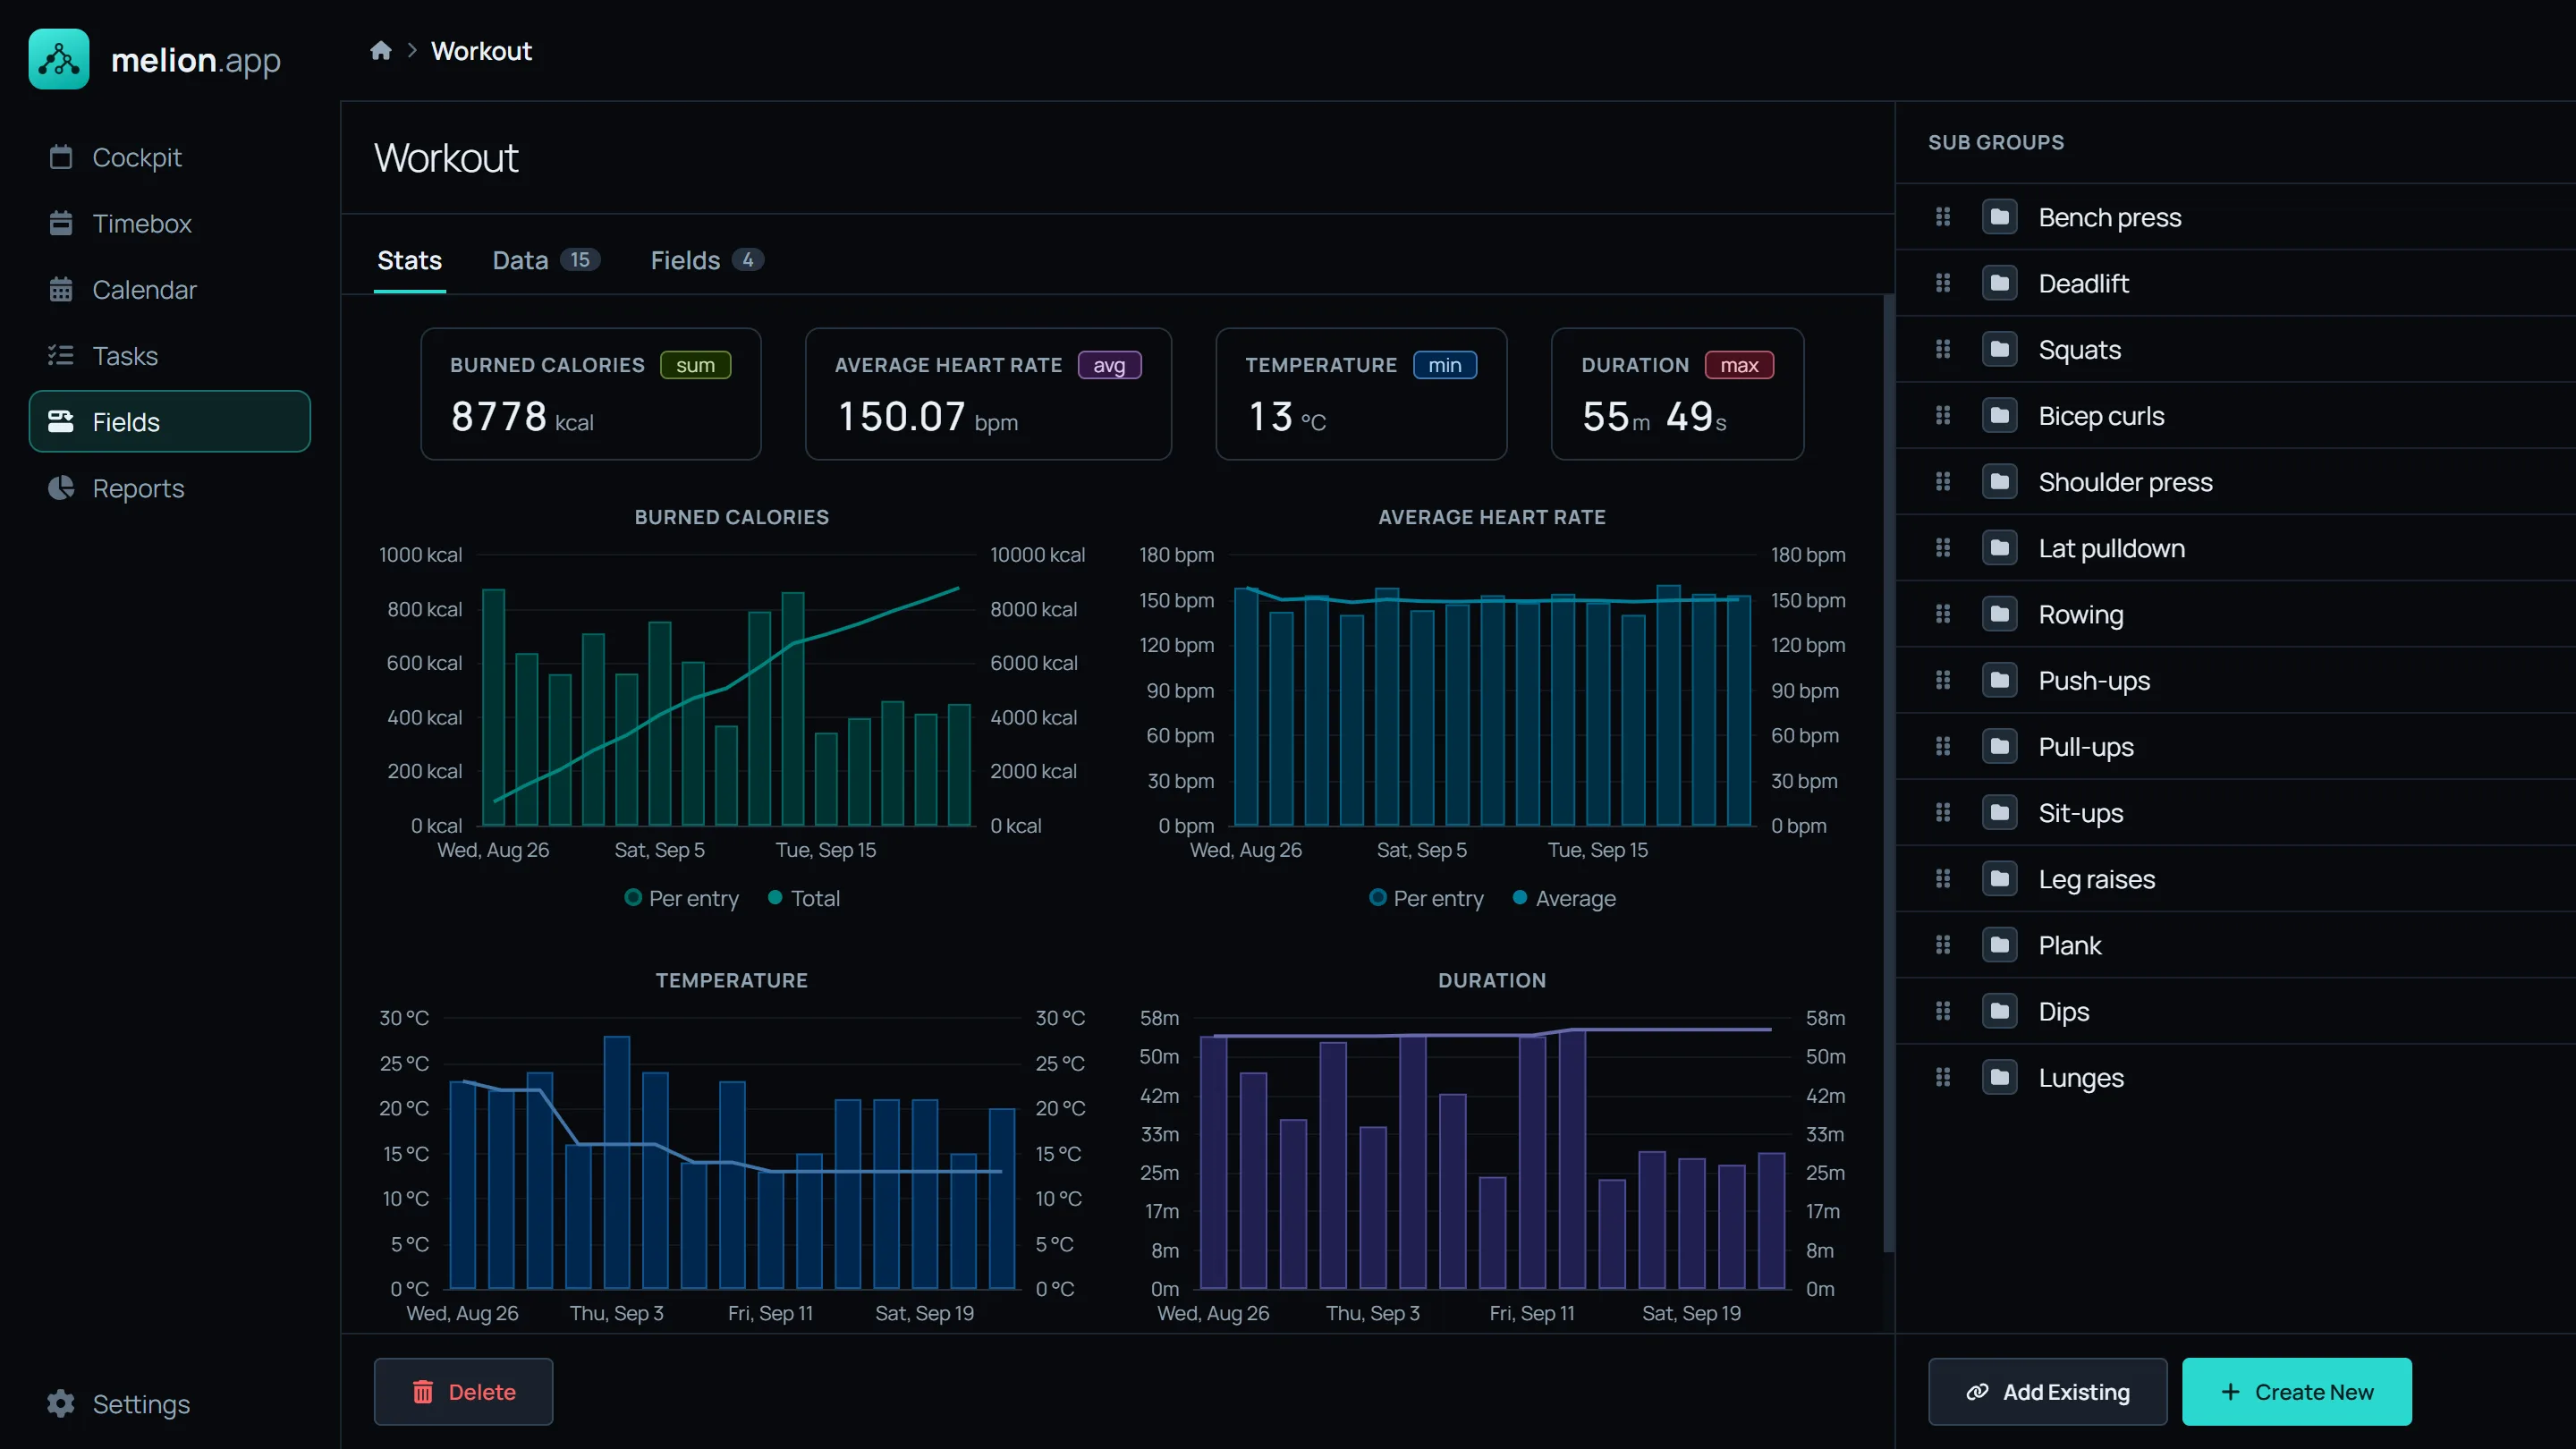Open Reports in the sidebar

tap(169, 488)
